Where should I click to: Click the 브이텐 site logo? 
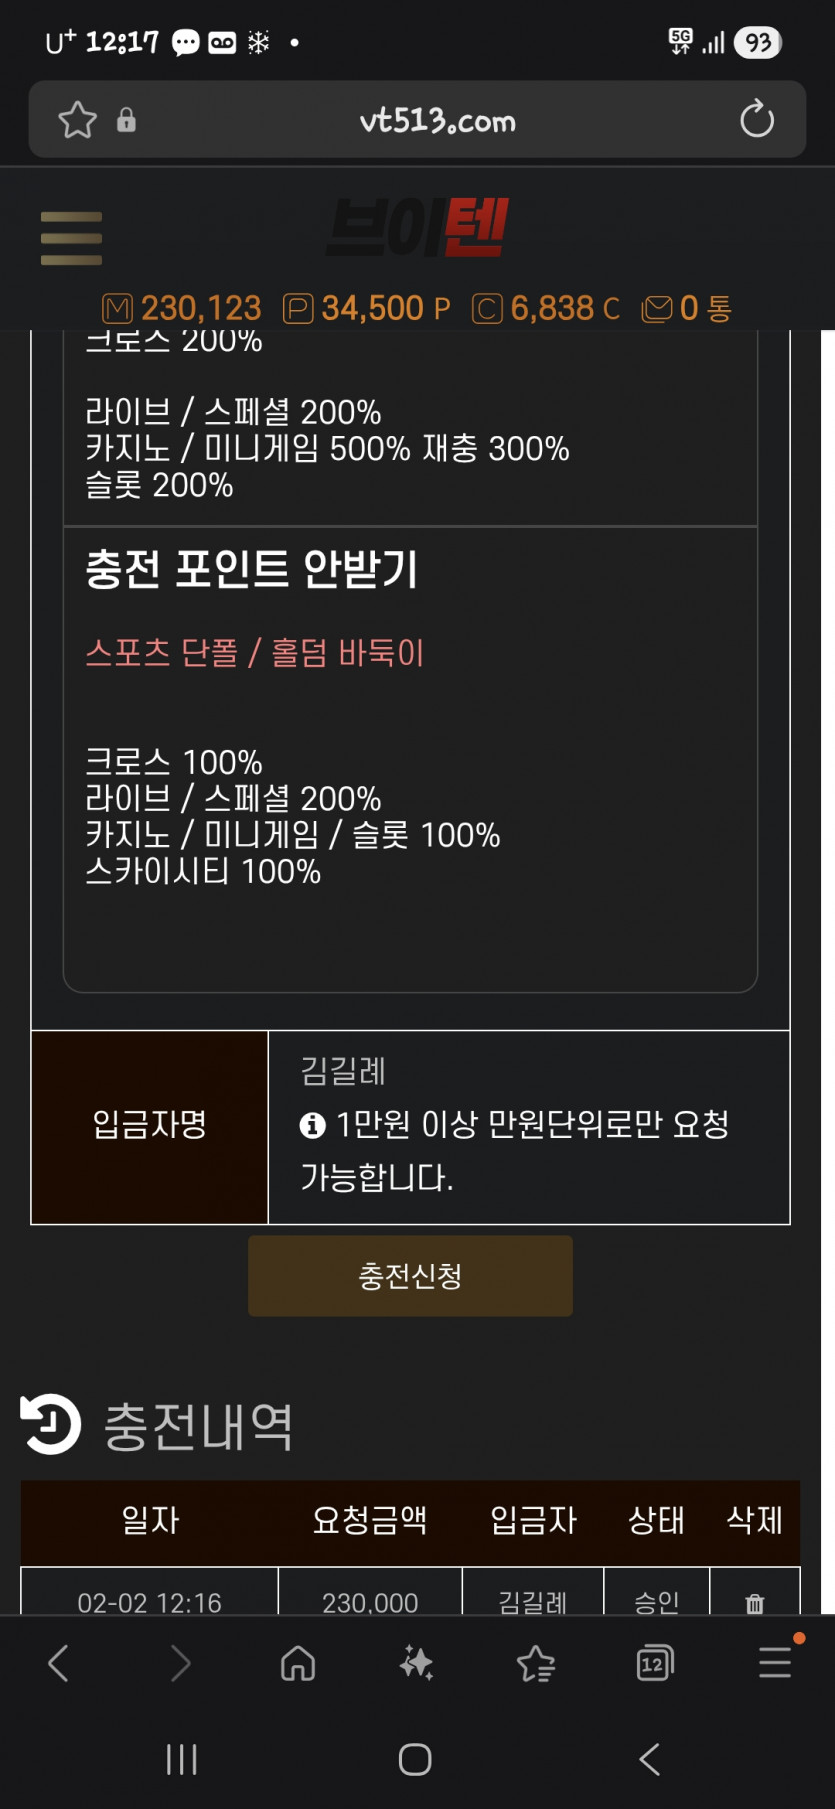click(418, 228)
